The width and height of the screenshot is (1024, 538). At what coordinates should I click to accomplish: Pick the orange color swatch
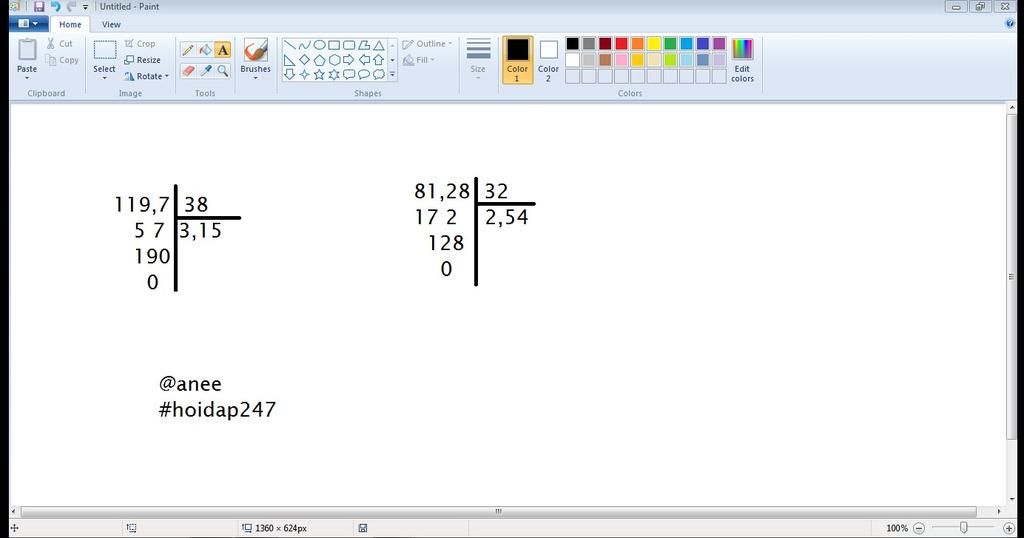pos(637,44)
